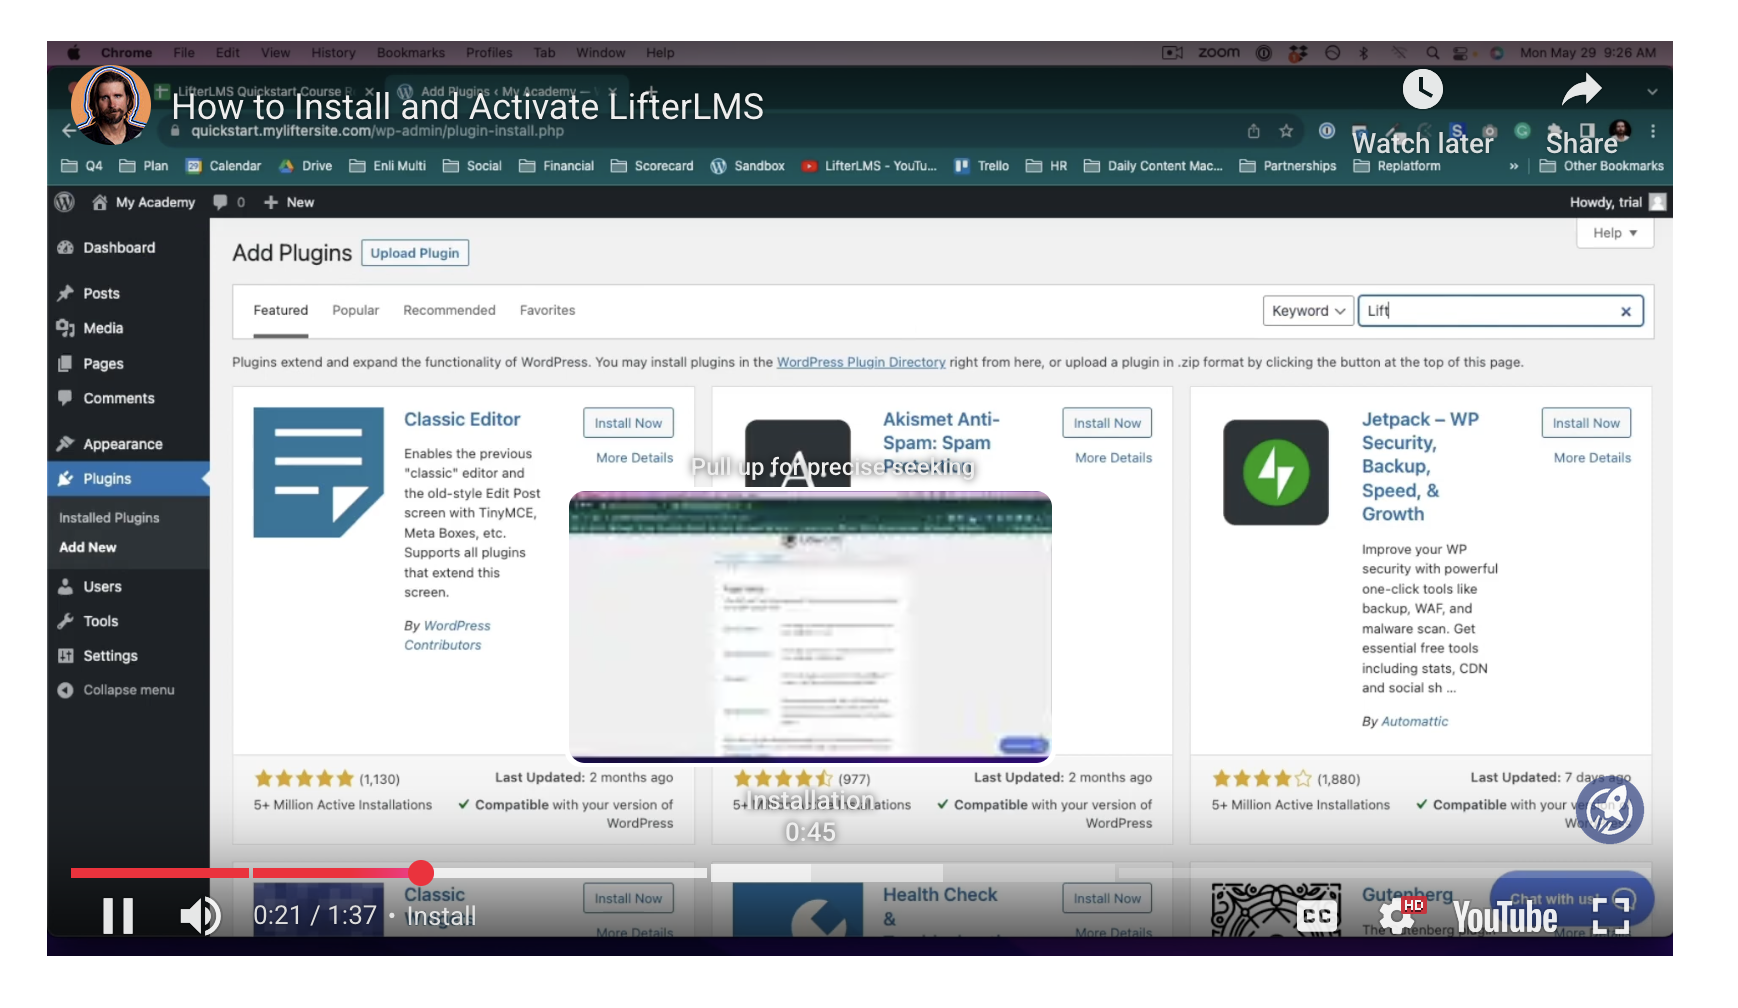
Task: Click the plugin search input field
Action: pos(1488,311)
